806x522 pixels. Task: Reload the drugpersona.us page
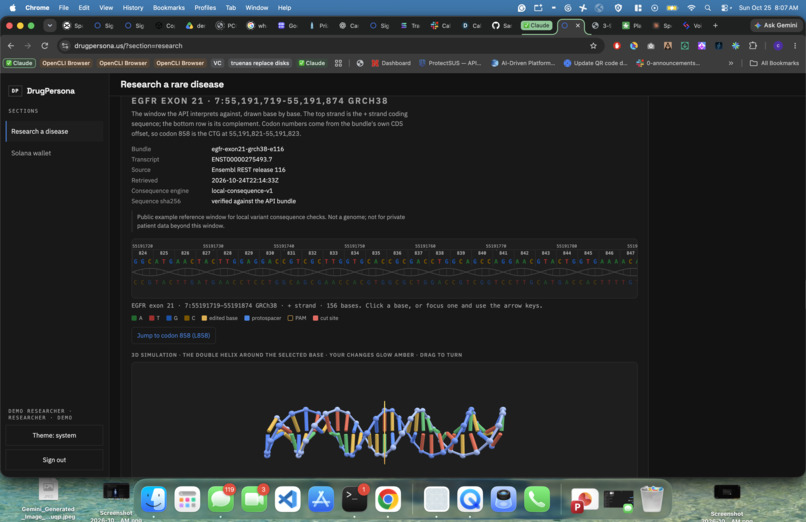pos(45,46)
